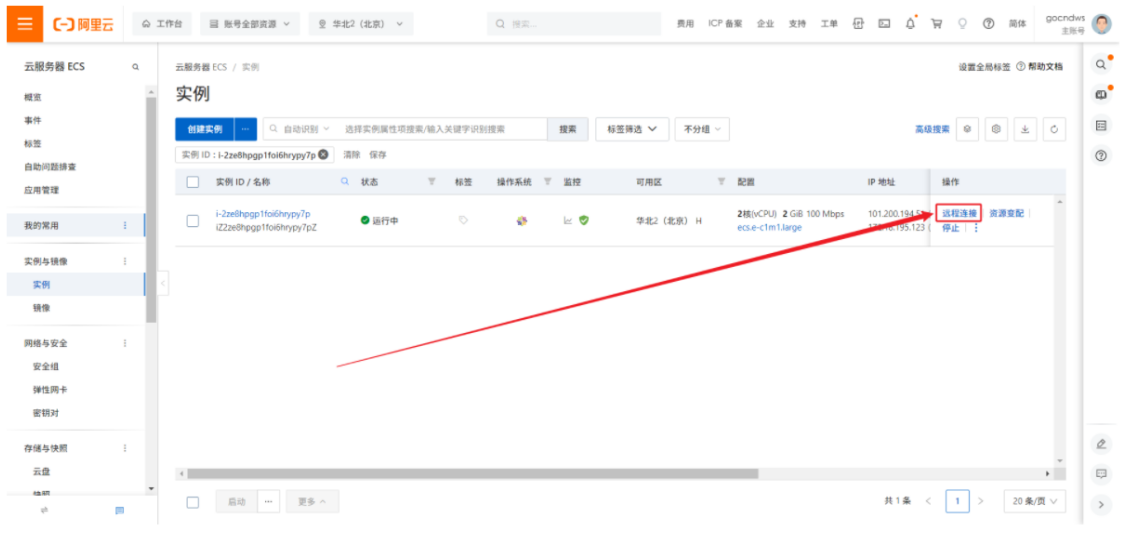Open 密钥对 in the sidebar
Screen dimensions: 1131x545
click(x=45, y=413)
